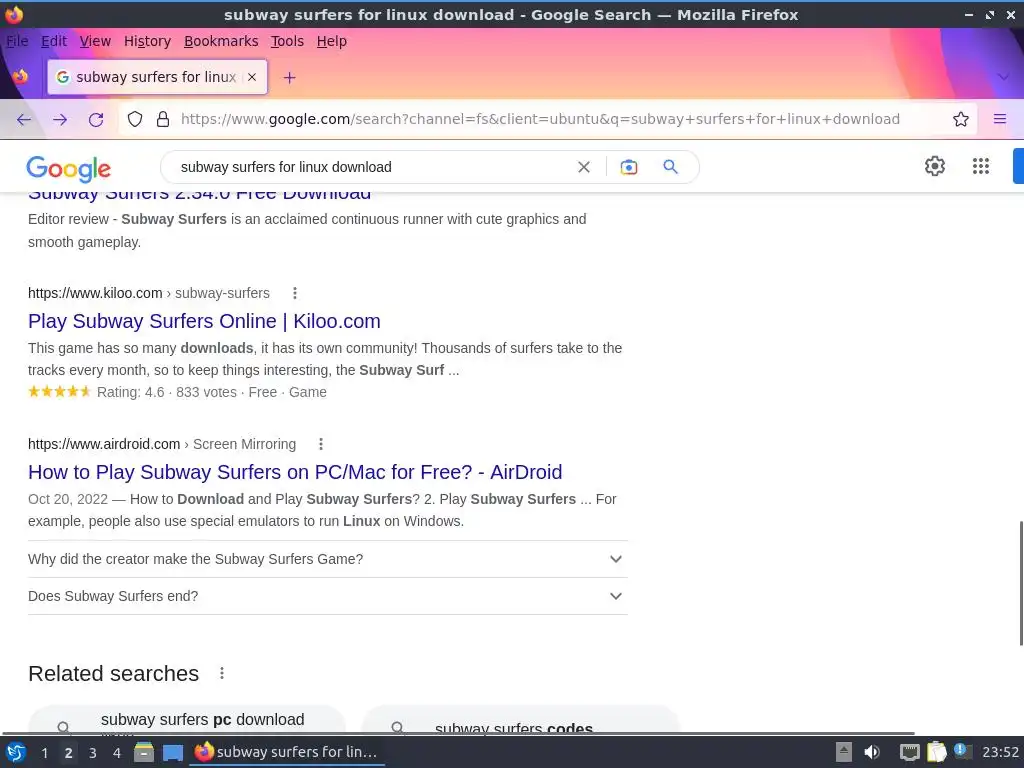Reload the current page
The width and height of the screenshot is (1024, 768).
click(x=96, y=119)
